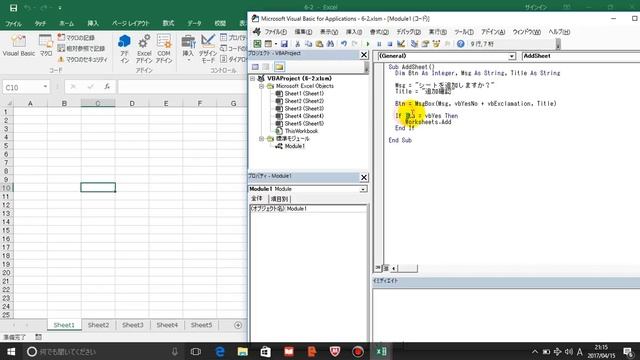Add a new sheet with plus button
The image size is (640, 360).
[238, 325]
